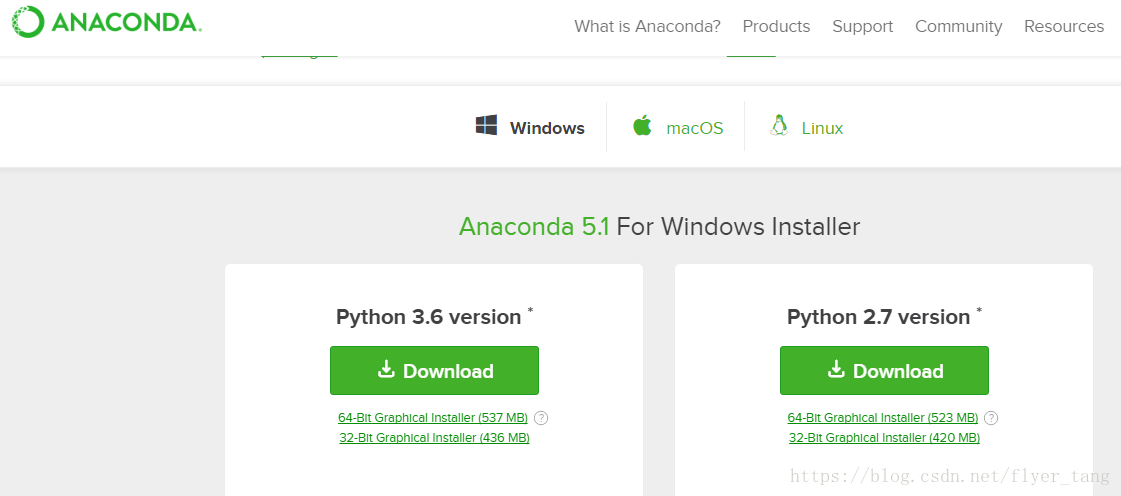Open 64-Bit Graphical Installer (537 MB) link
Screen dimensions: 1121x496
(433, 417)
